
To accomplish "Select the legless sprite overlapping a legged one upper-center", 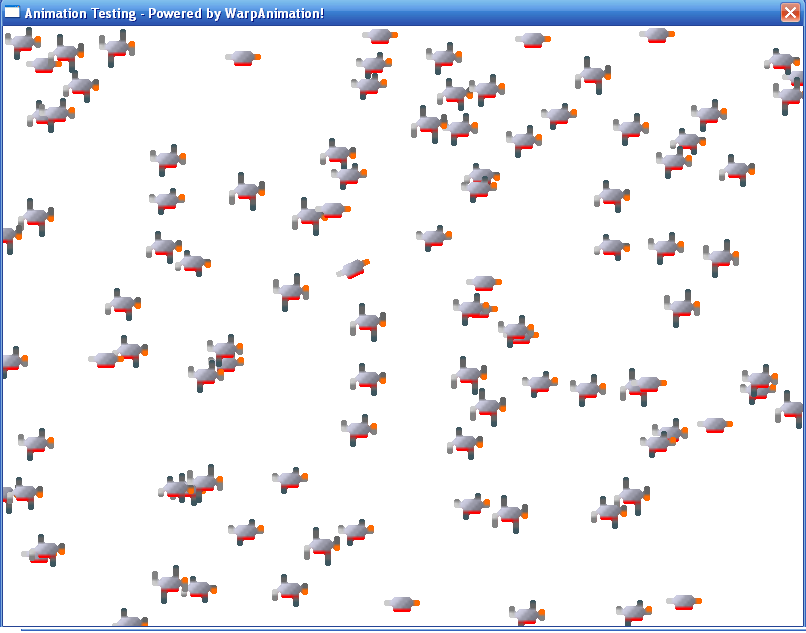I will 332,210.
